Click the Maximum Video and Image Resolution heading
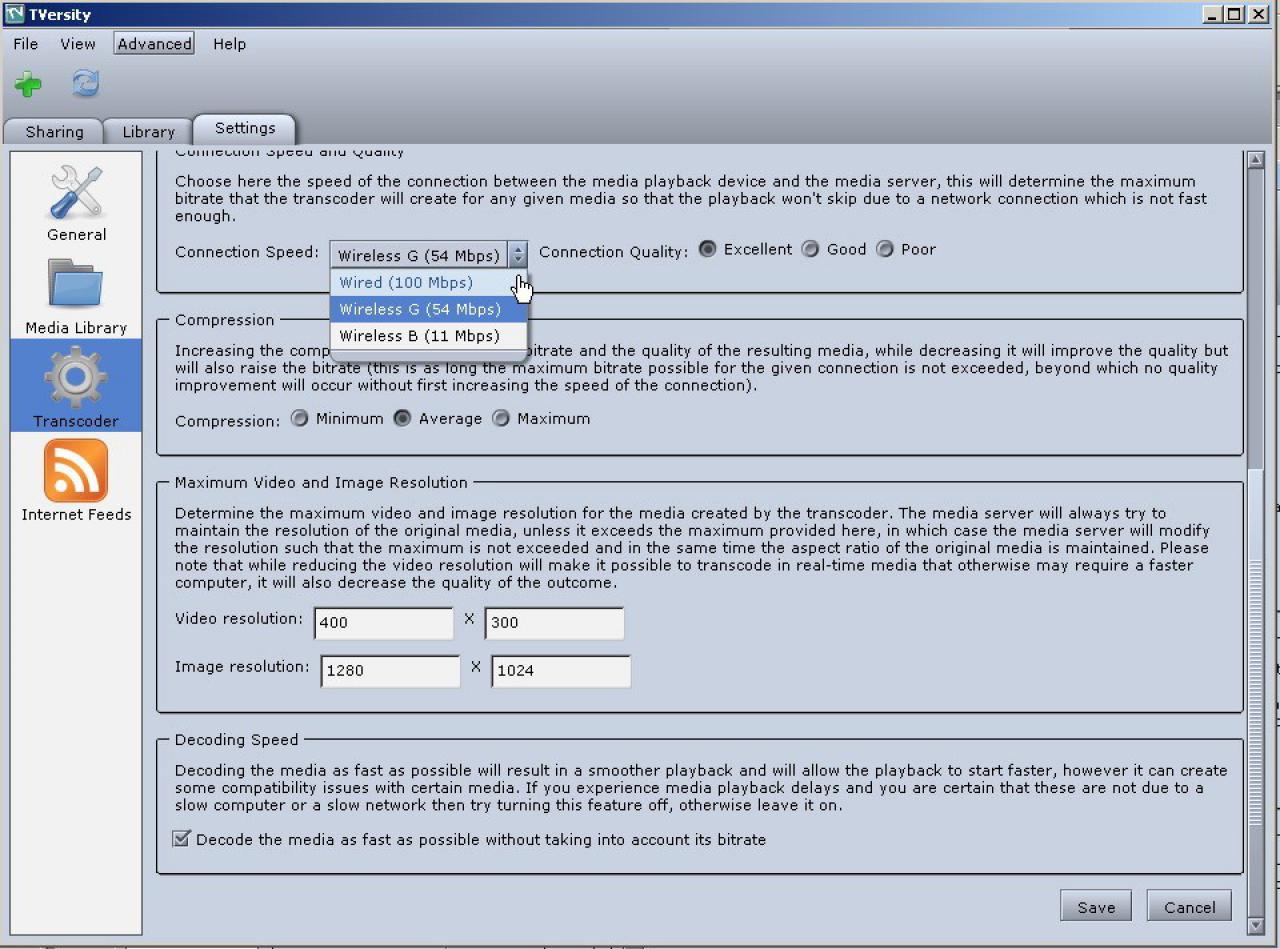This screenshot has width=1280, height=949. click(x=321, y=482)
